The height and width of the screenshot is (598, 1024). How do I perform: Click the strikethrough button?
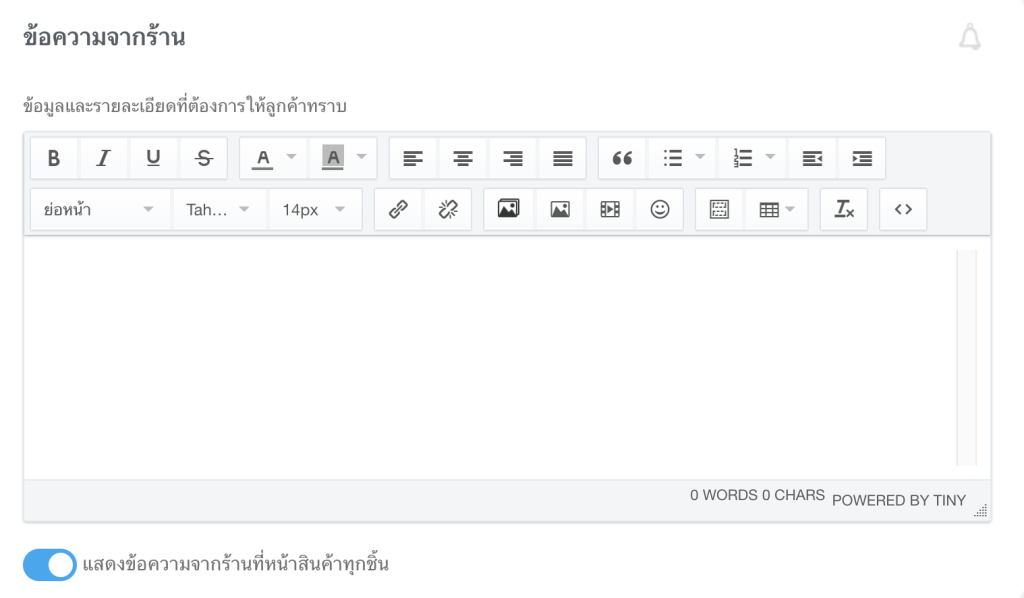(203, 158)
